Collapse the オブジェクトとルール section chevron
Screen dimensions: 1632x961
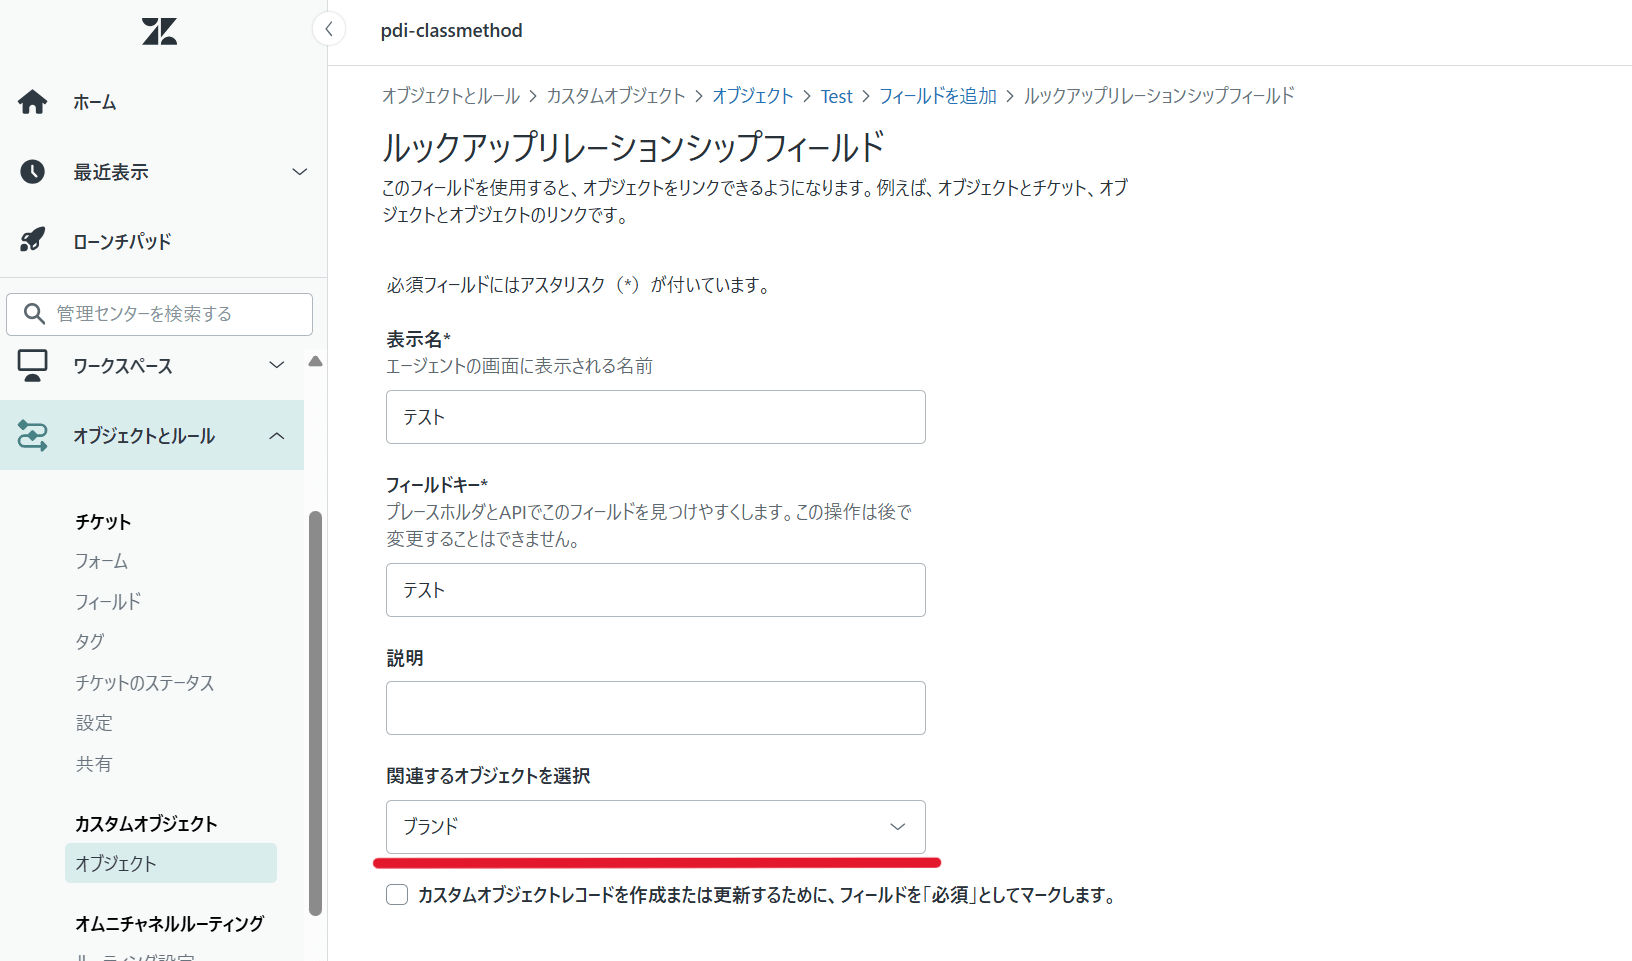pyautogui.click(x=277, y=435)
